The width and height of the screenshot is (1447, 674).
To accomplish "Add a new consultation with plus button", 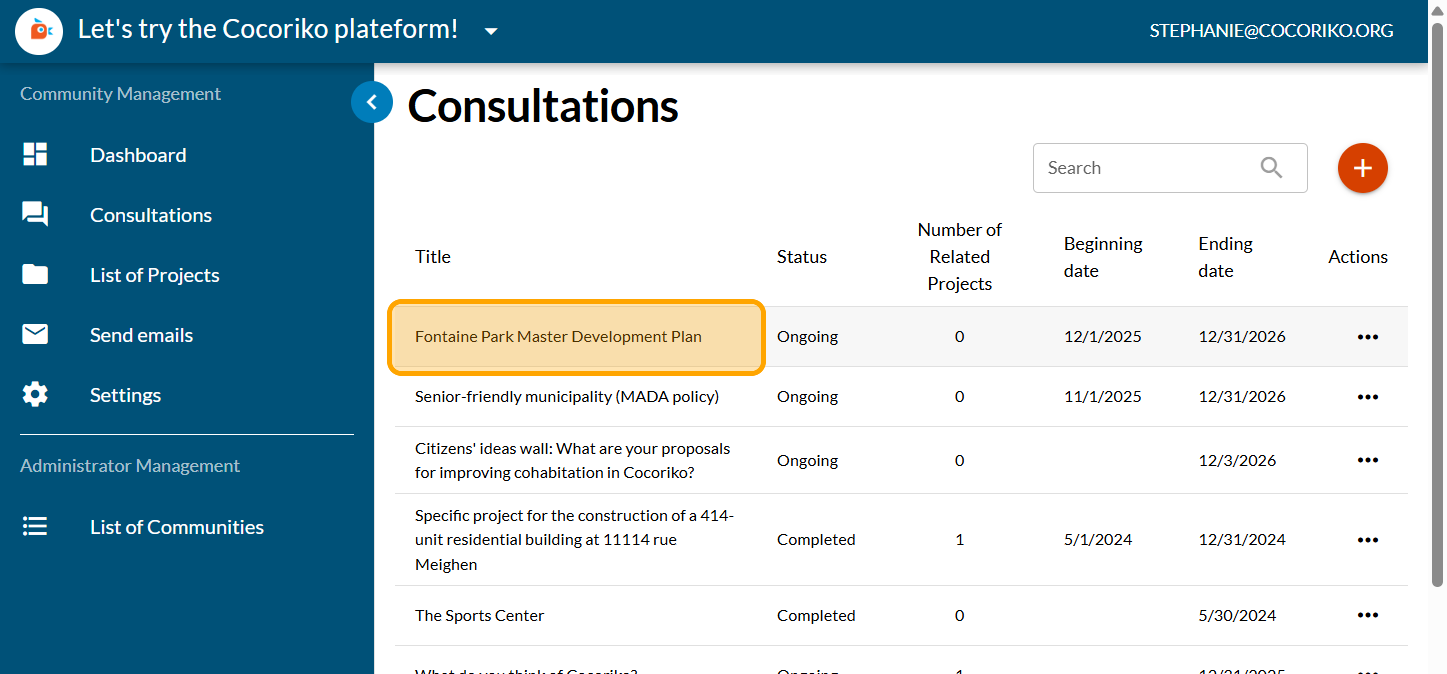I will (1362, 168).
